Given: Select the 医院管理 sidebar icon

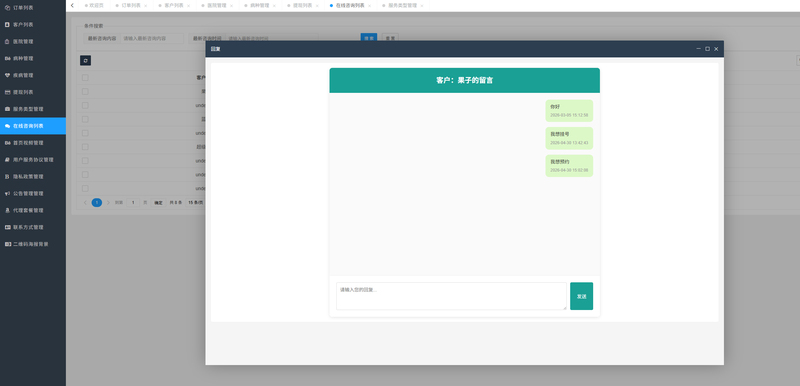Looking at the screenshot, I should 7,41.
